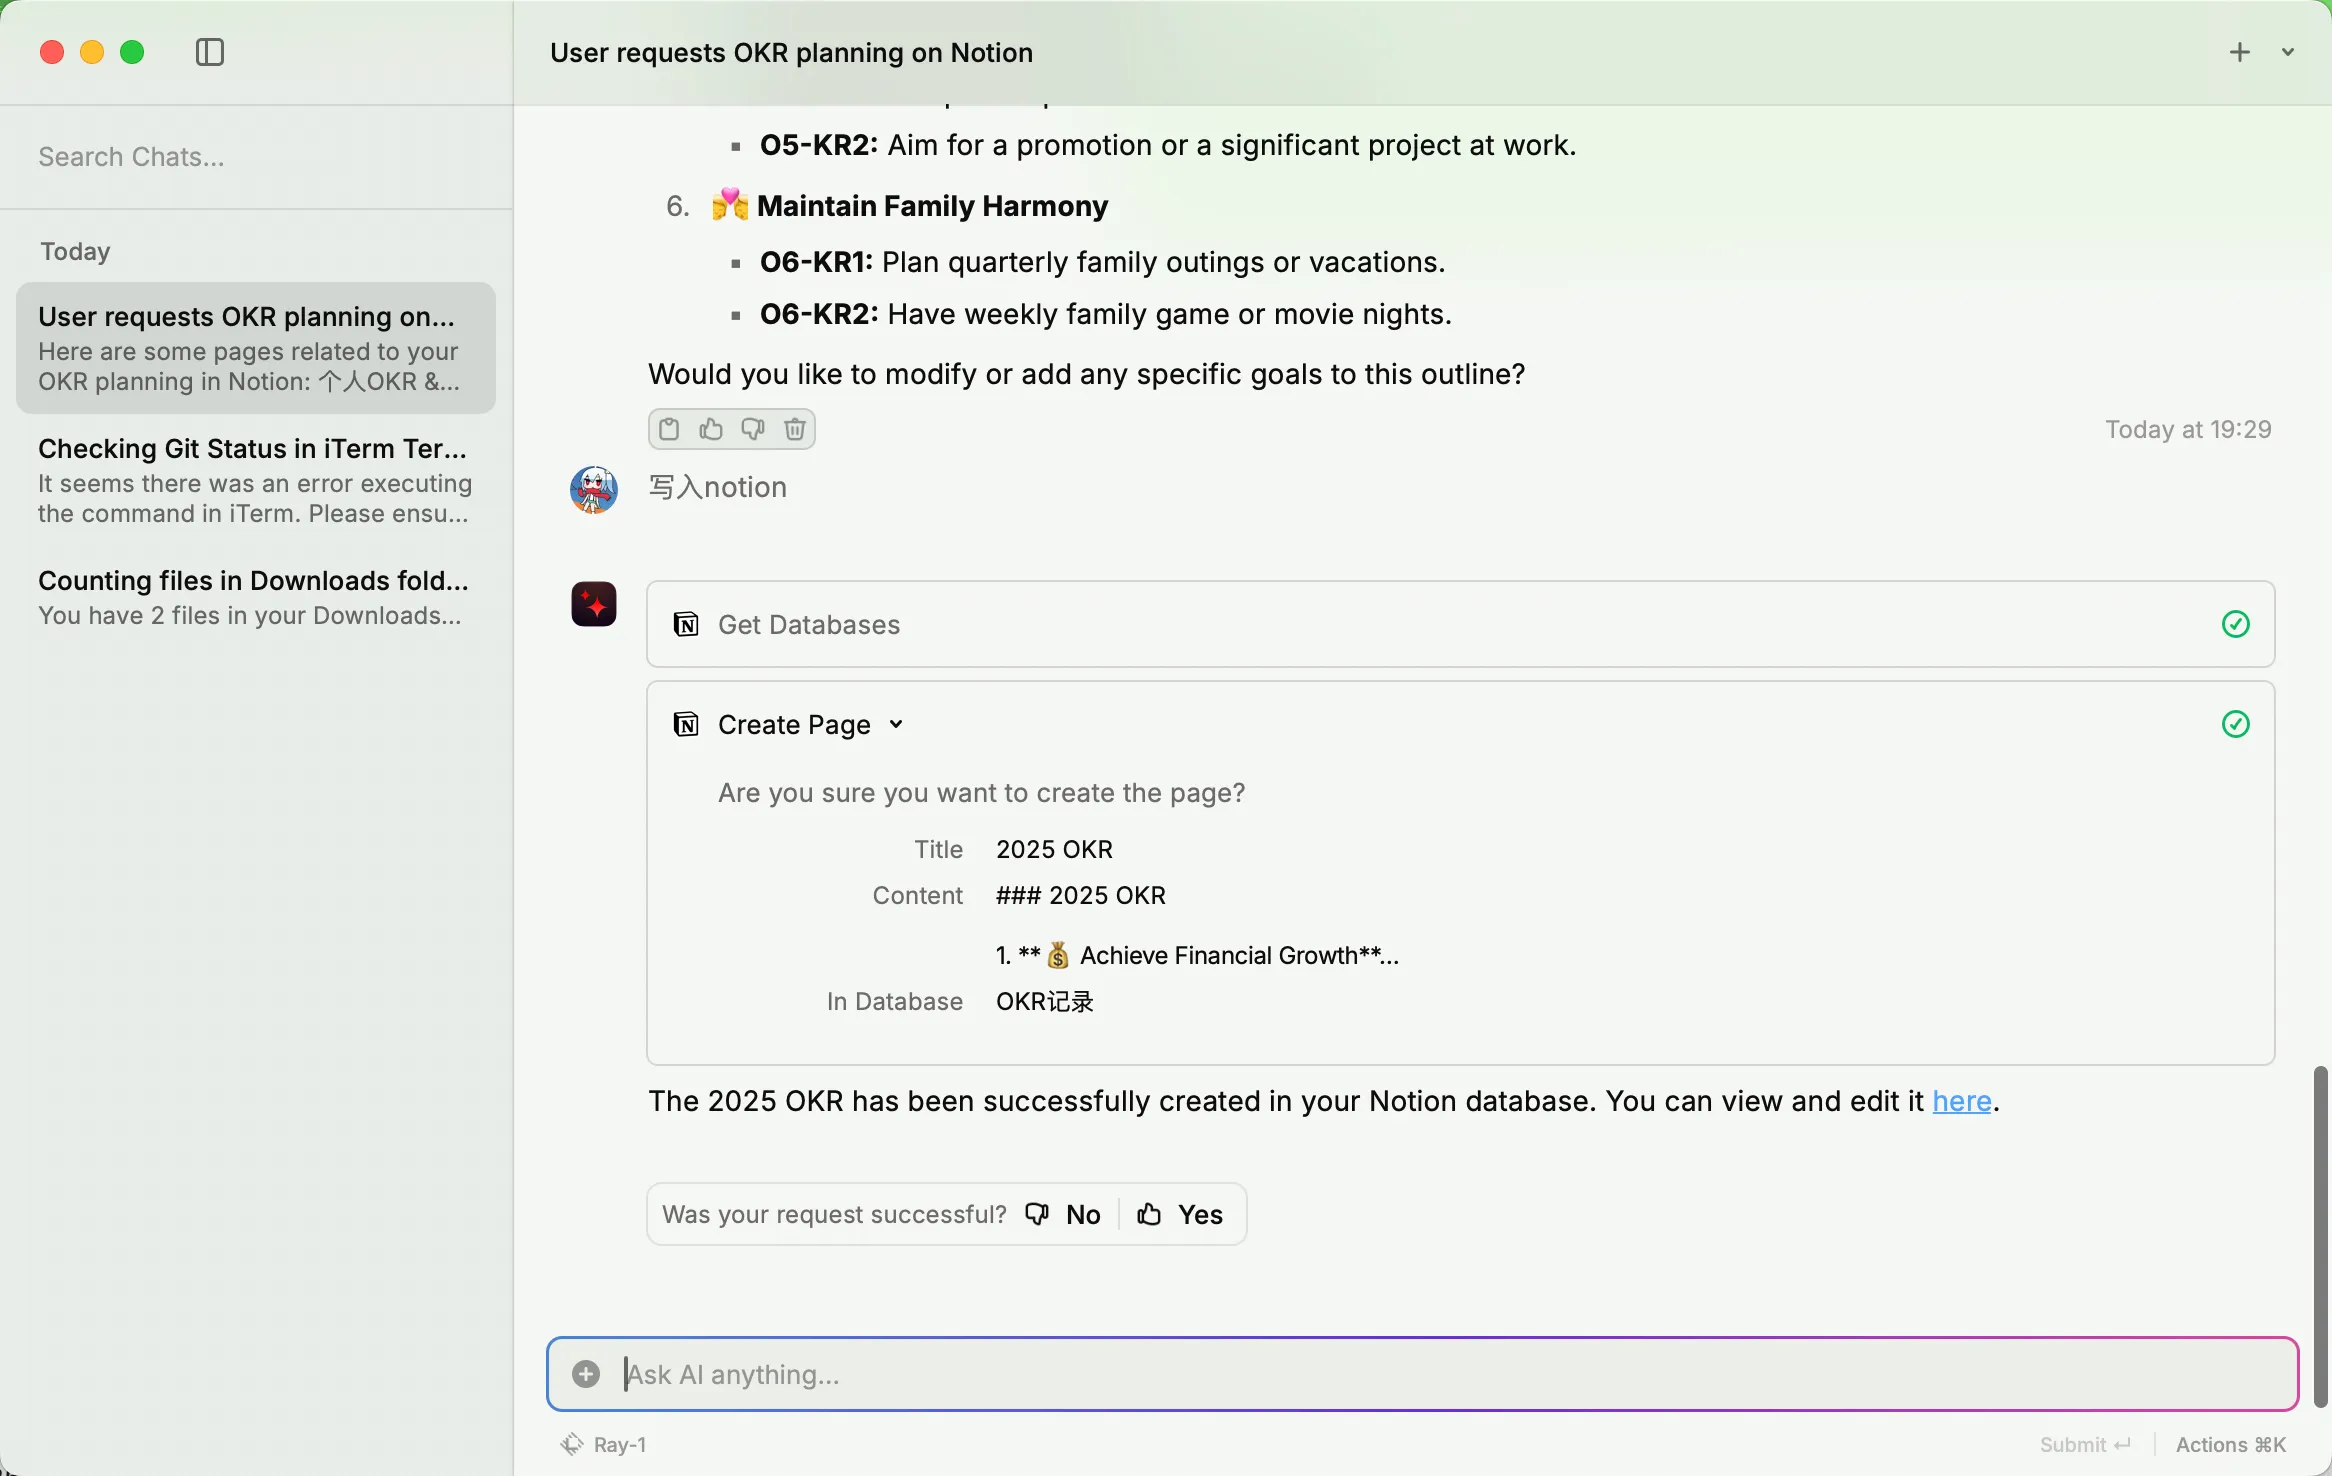Toggle the sidebar panel icon

(210, 52)
